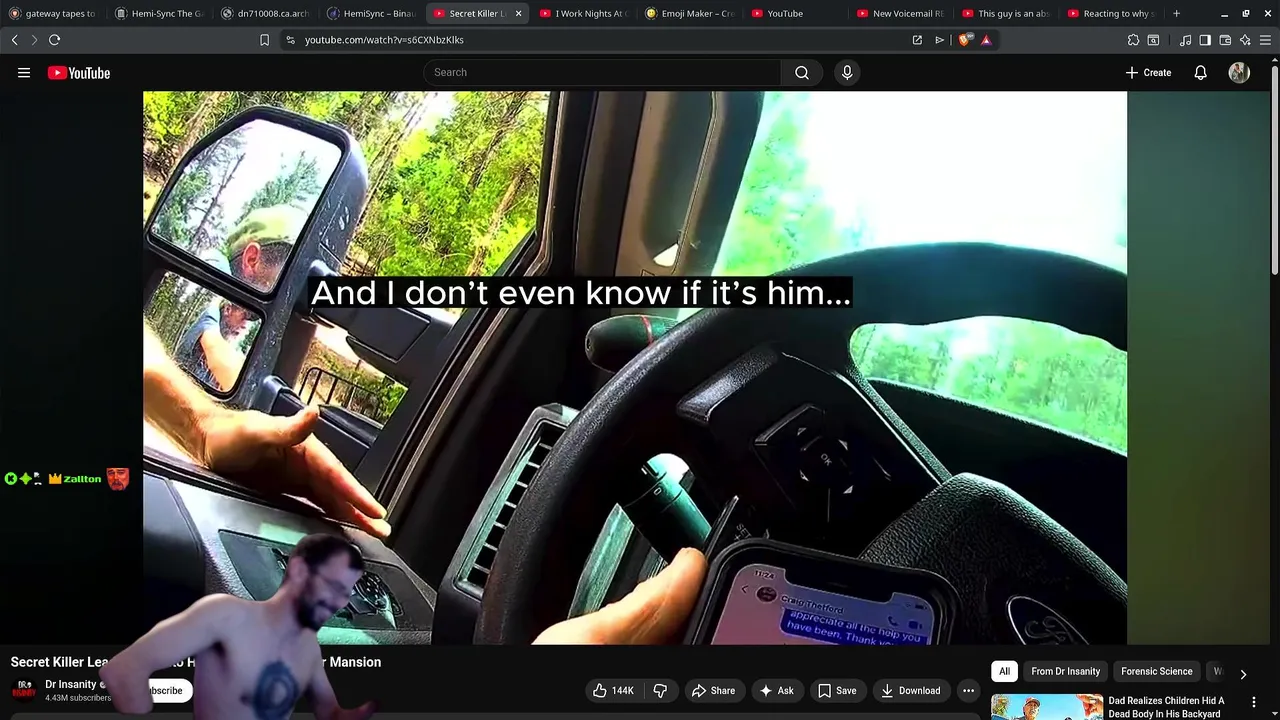1280x720 pixels.
Task: Click the address bar URL
Action: (384, 40)
